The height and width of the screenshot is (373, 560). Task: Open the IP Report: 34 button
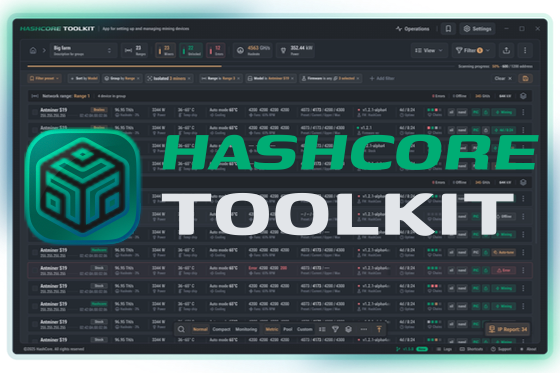pos(508,329)
